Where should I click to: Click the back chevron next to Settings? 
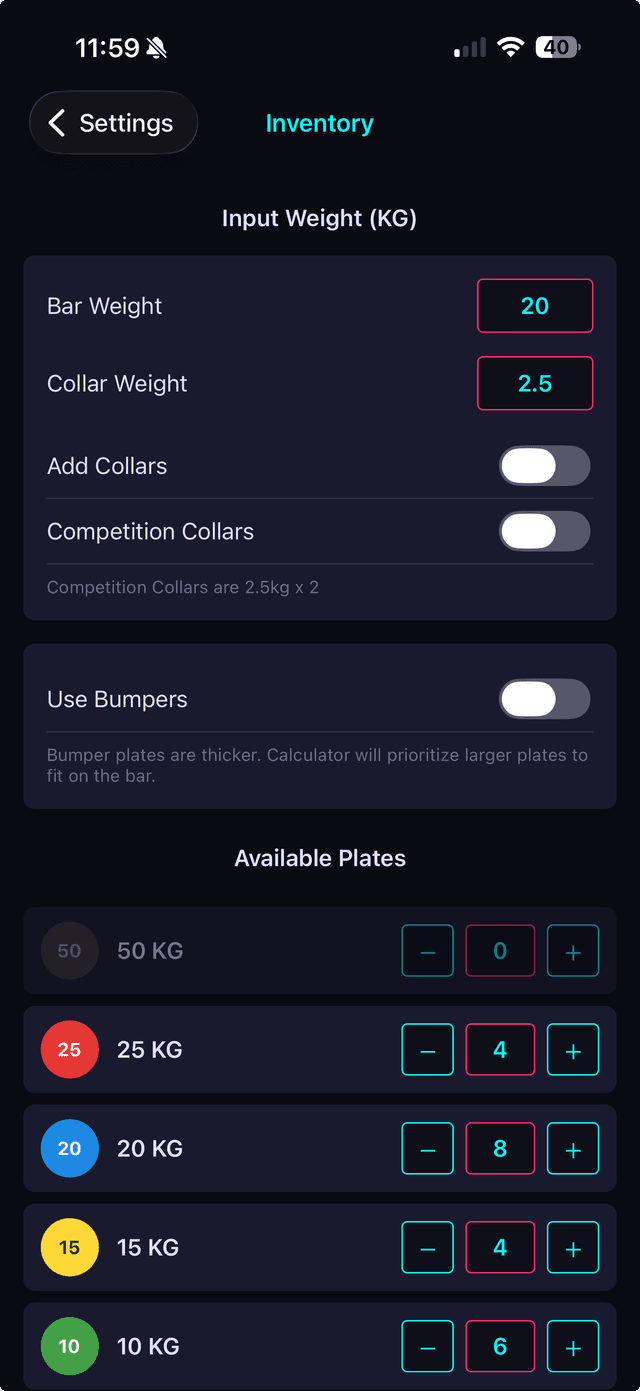click(56, 122)
